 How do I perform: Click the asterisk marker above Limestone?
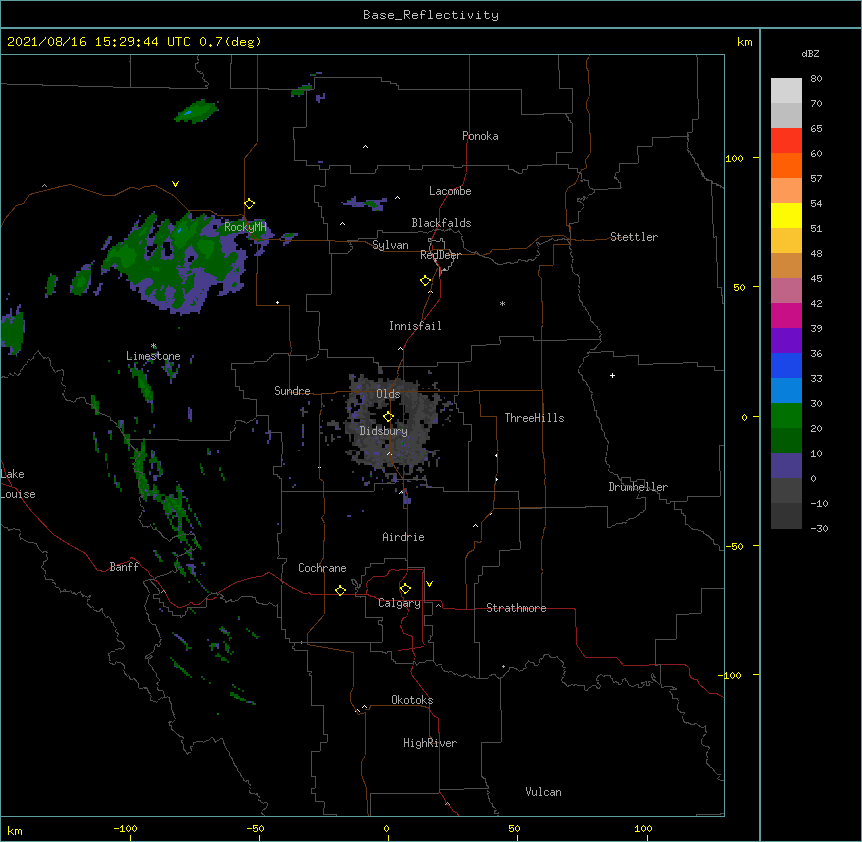pyautogui.click(x=153, y=346)
